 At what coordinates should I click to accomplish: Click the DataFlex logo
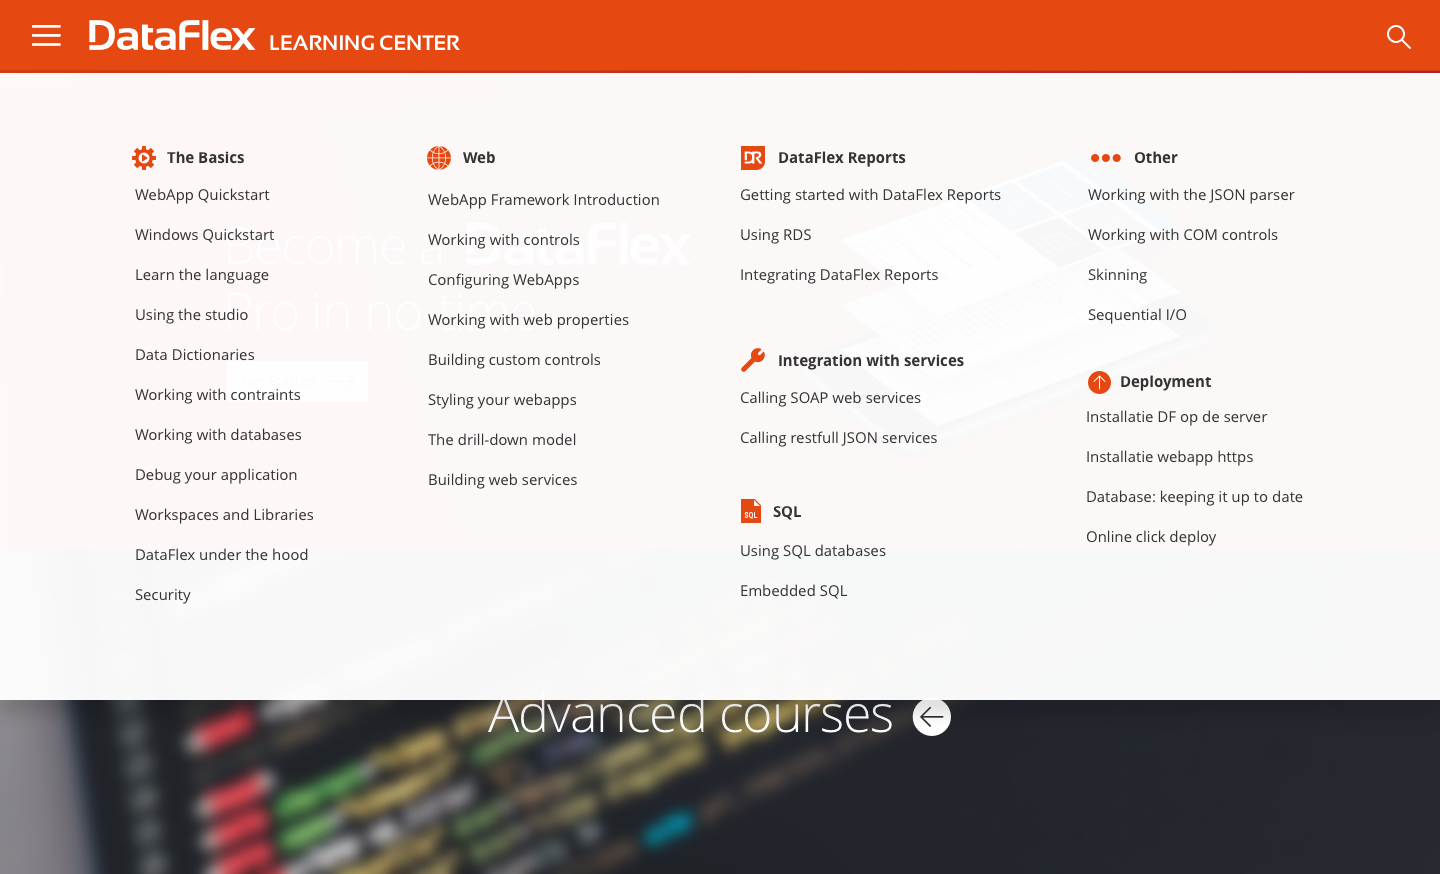(x=172, y=36)
